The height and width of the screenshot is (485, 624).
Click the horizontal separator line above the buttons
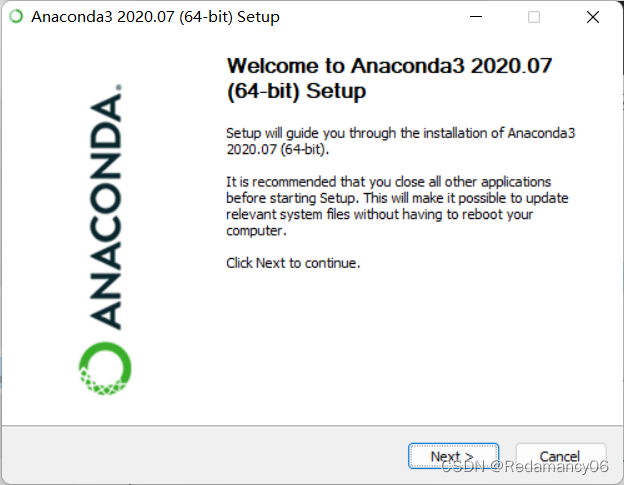tap(312, 426)
